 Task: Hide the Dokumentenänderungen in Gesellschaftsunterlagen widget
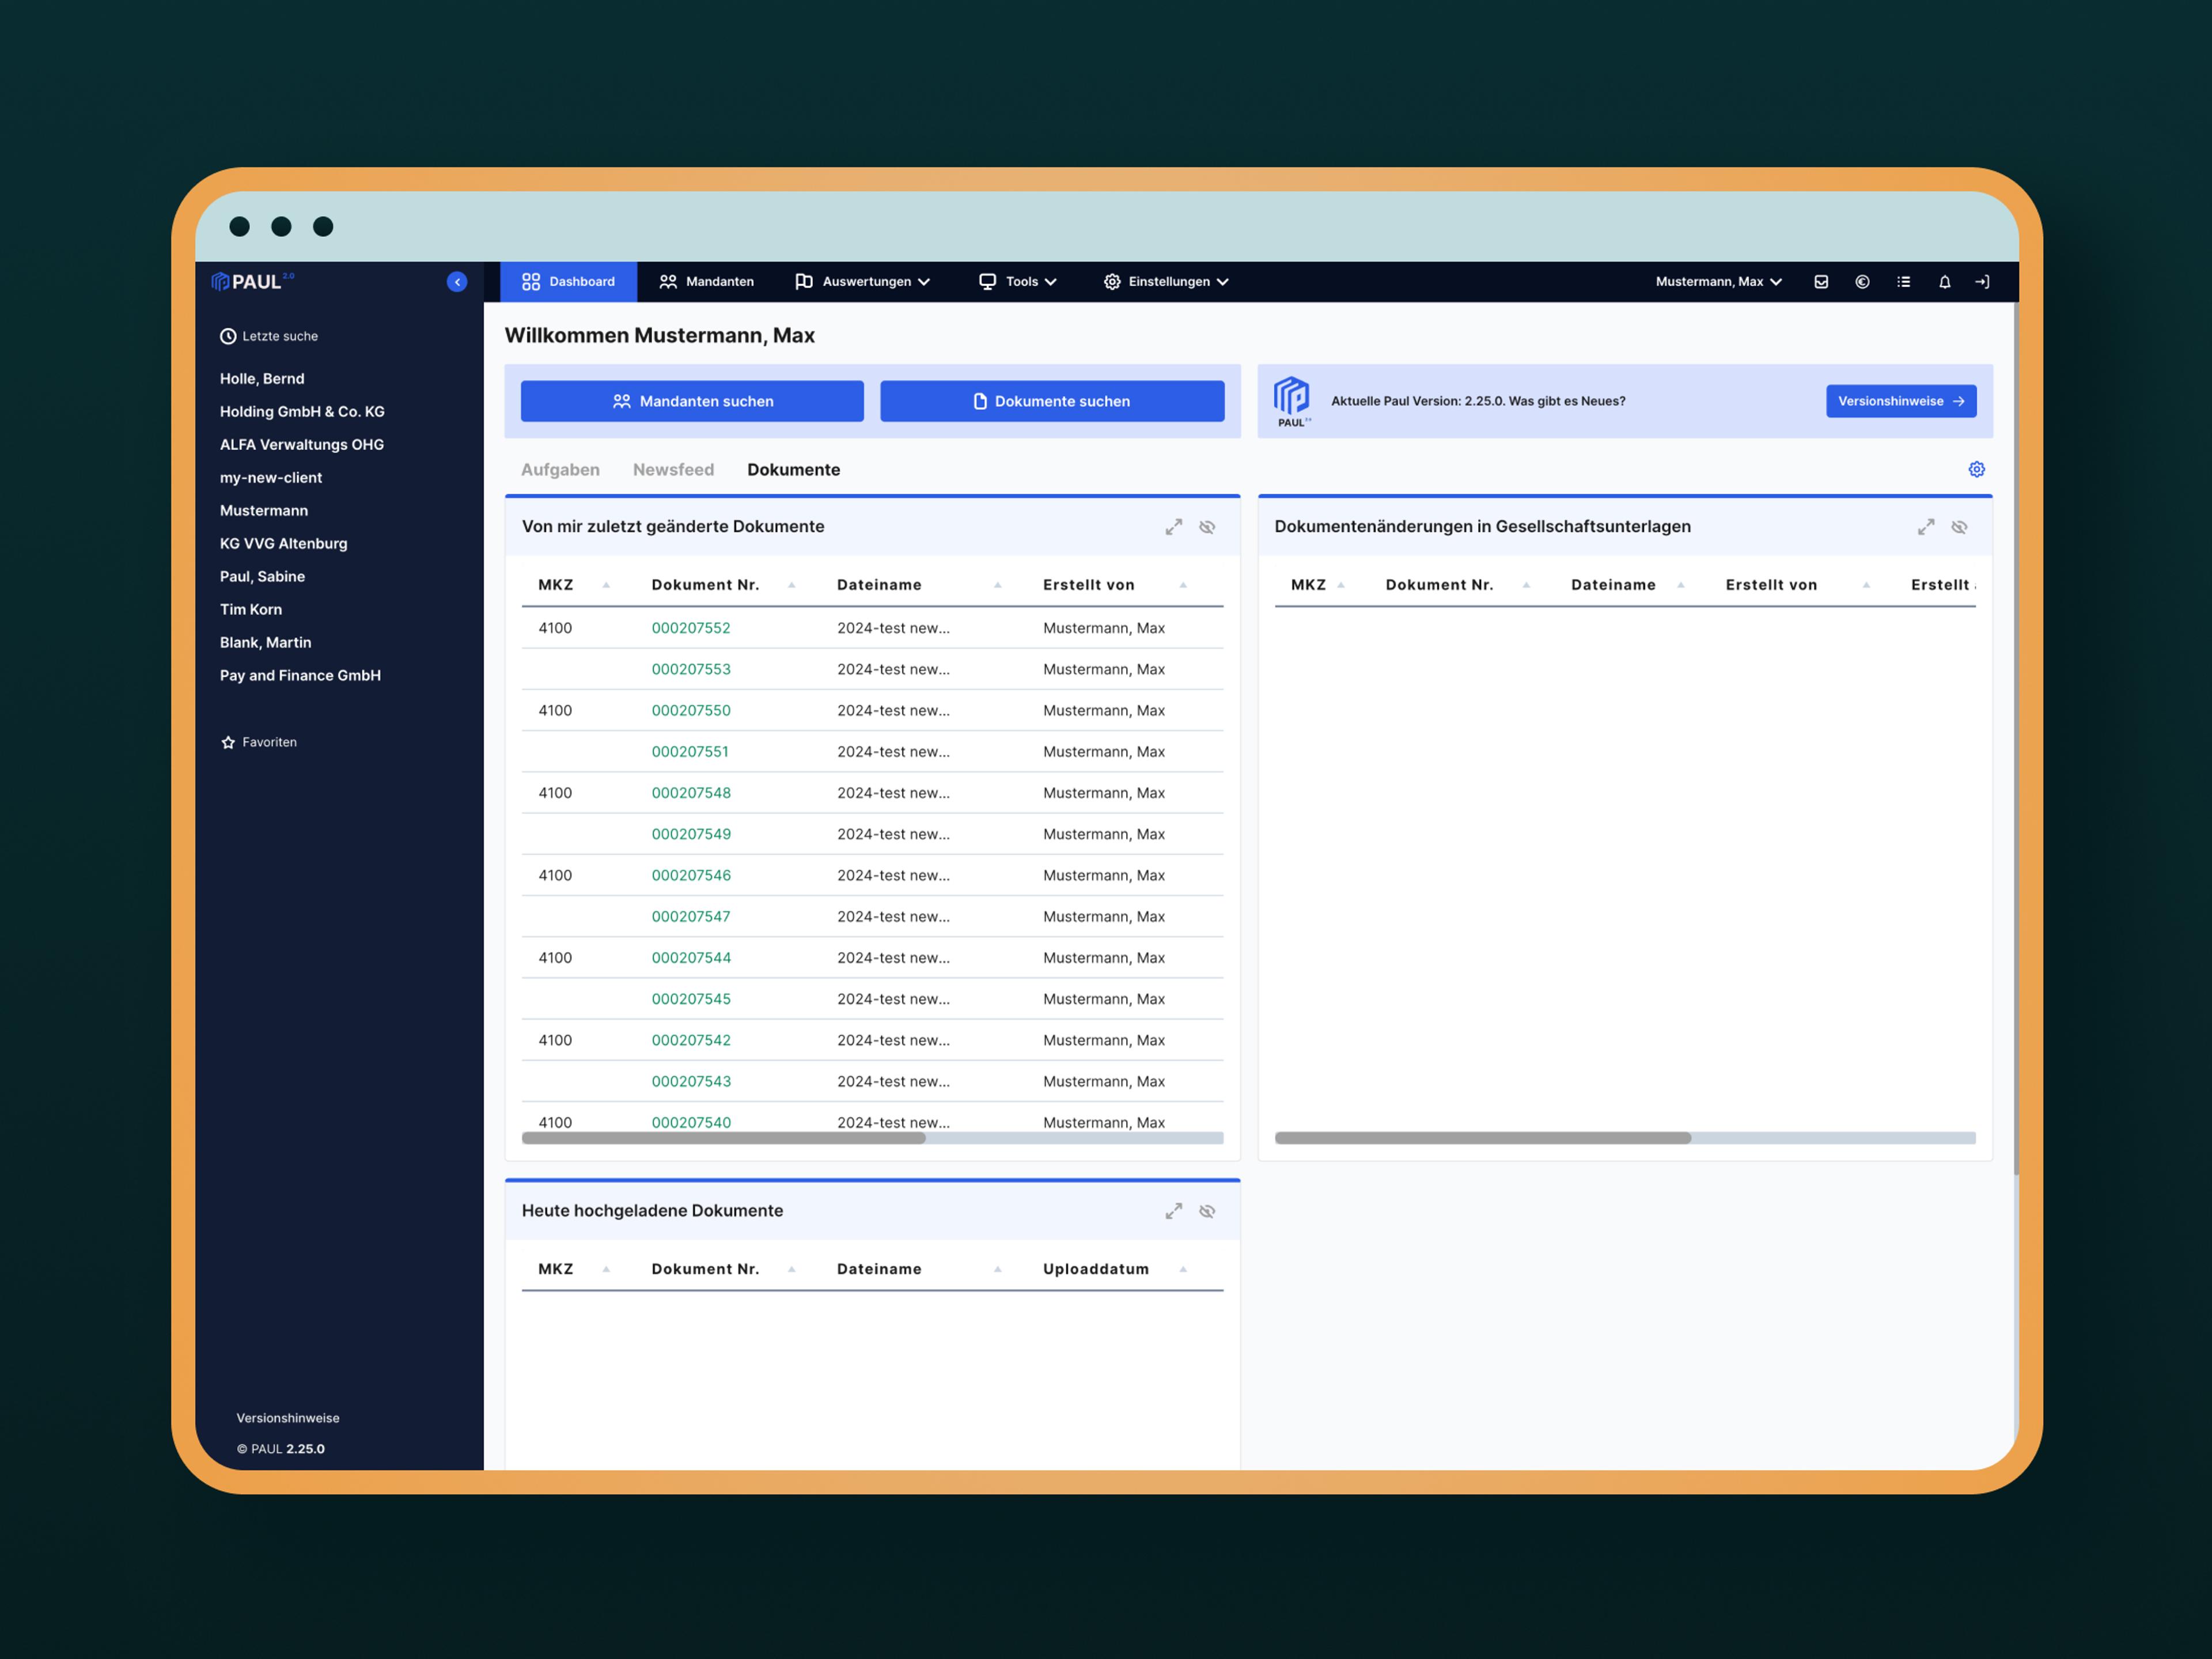1959,527
